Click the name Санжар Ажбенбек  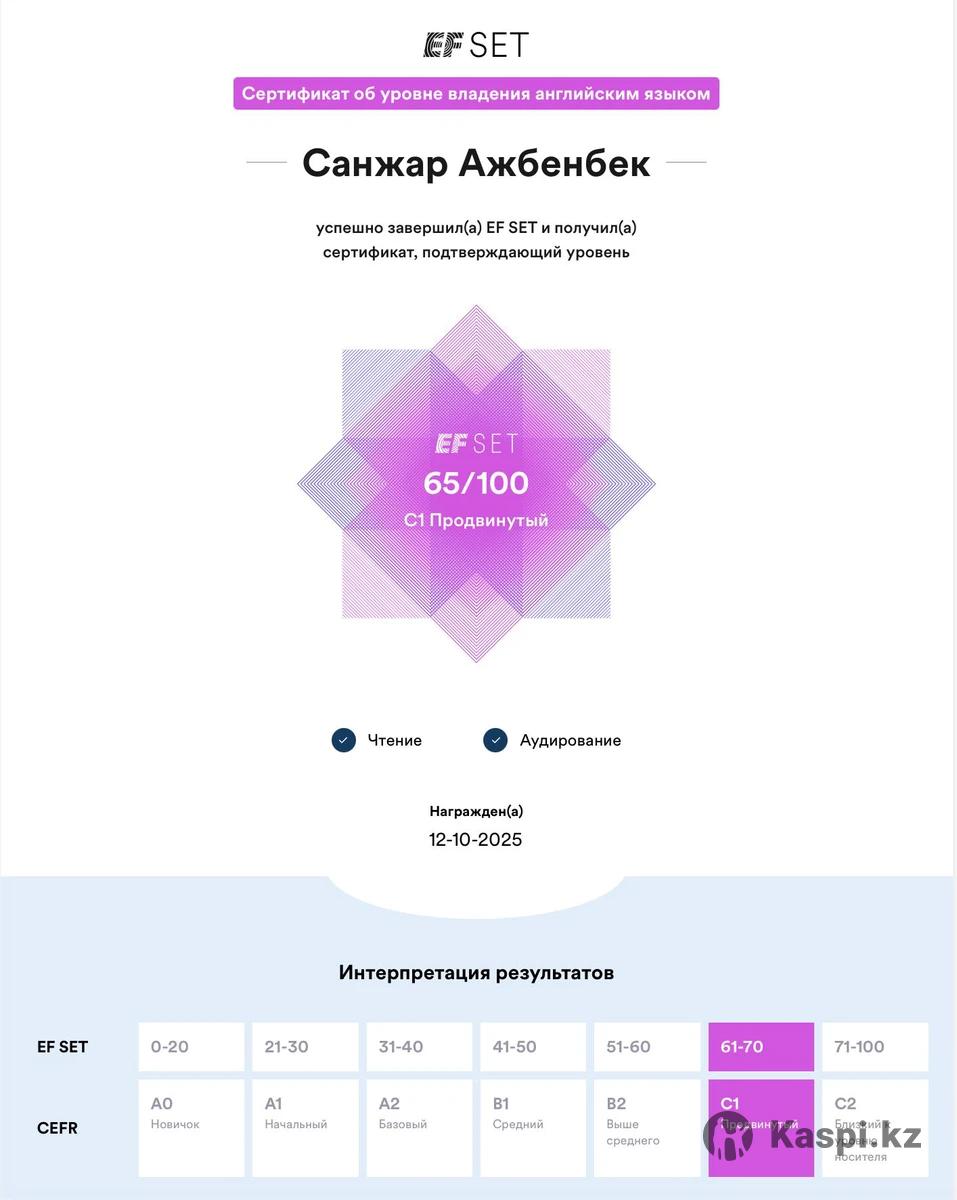(x=476, y=163)
